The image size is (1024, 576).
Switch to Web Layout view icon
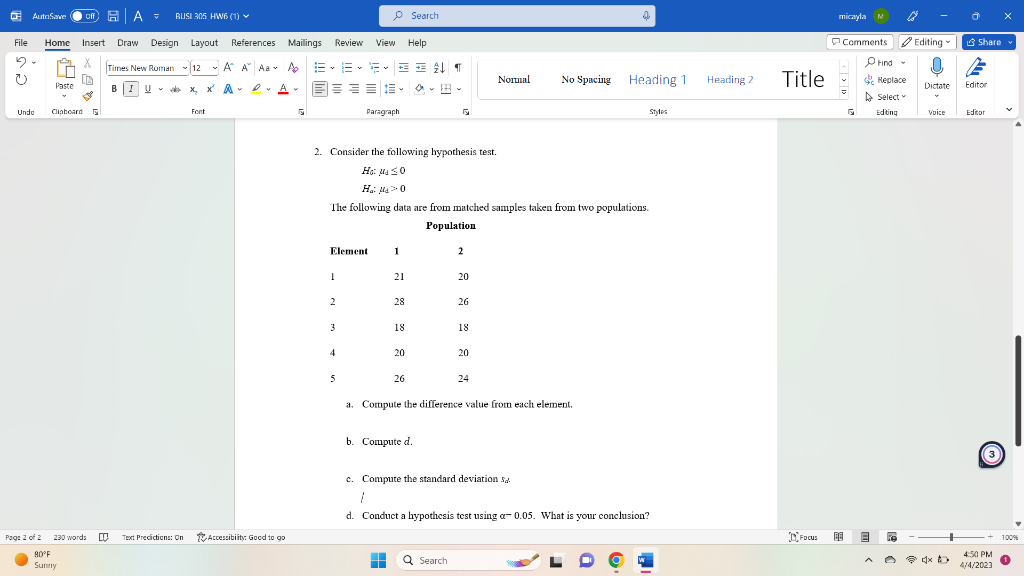[891, 537]
